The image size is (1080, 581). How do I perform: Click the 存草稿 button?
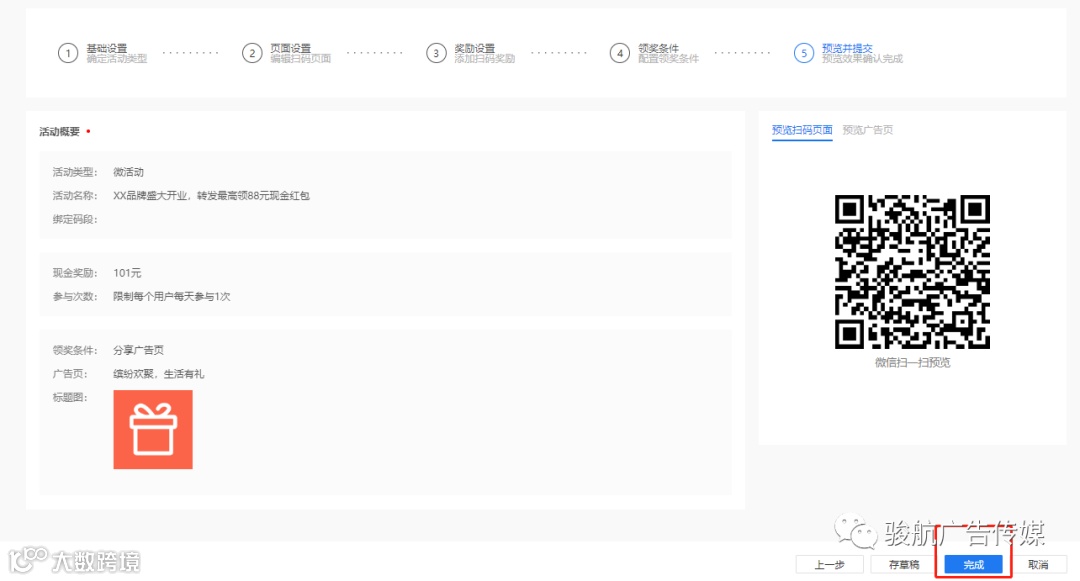[904, 564]
